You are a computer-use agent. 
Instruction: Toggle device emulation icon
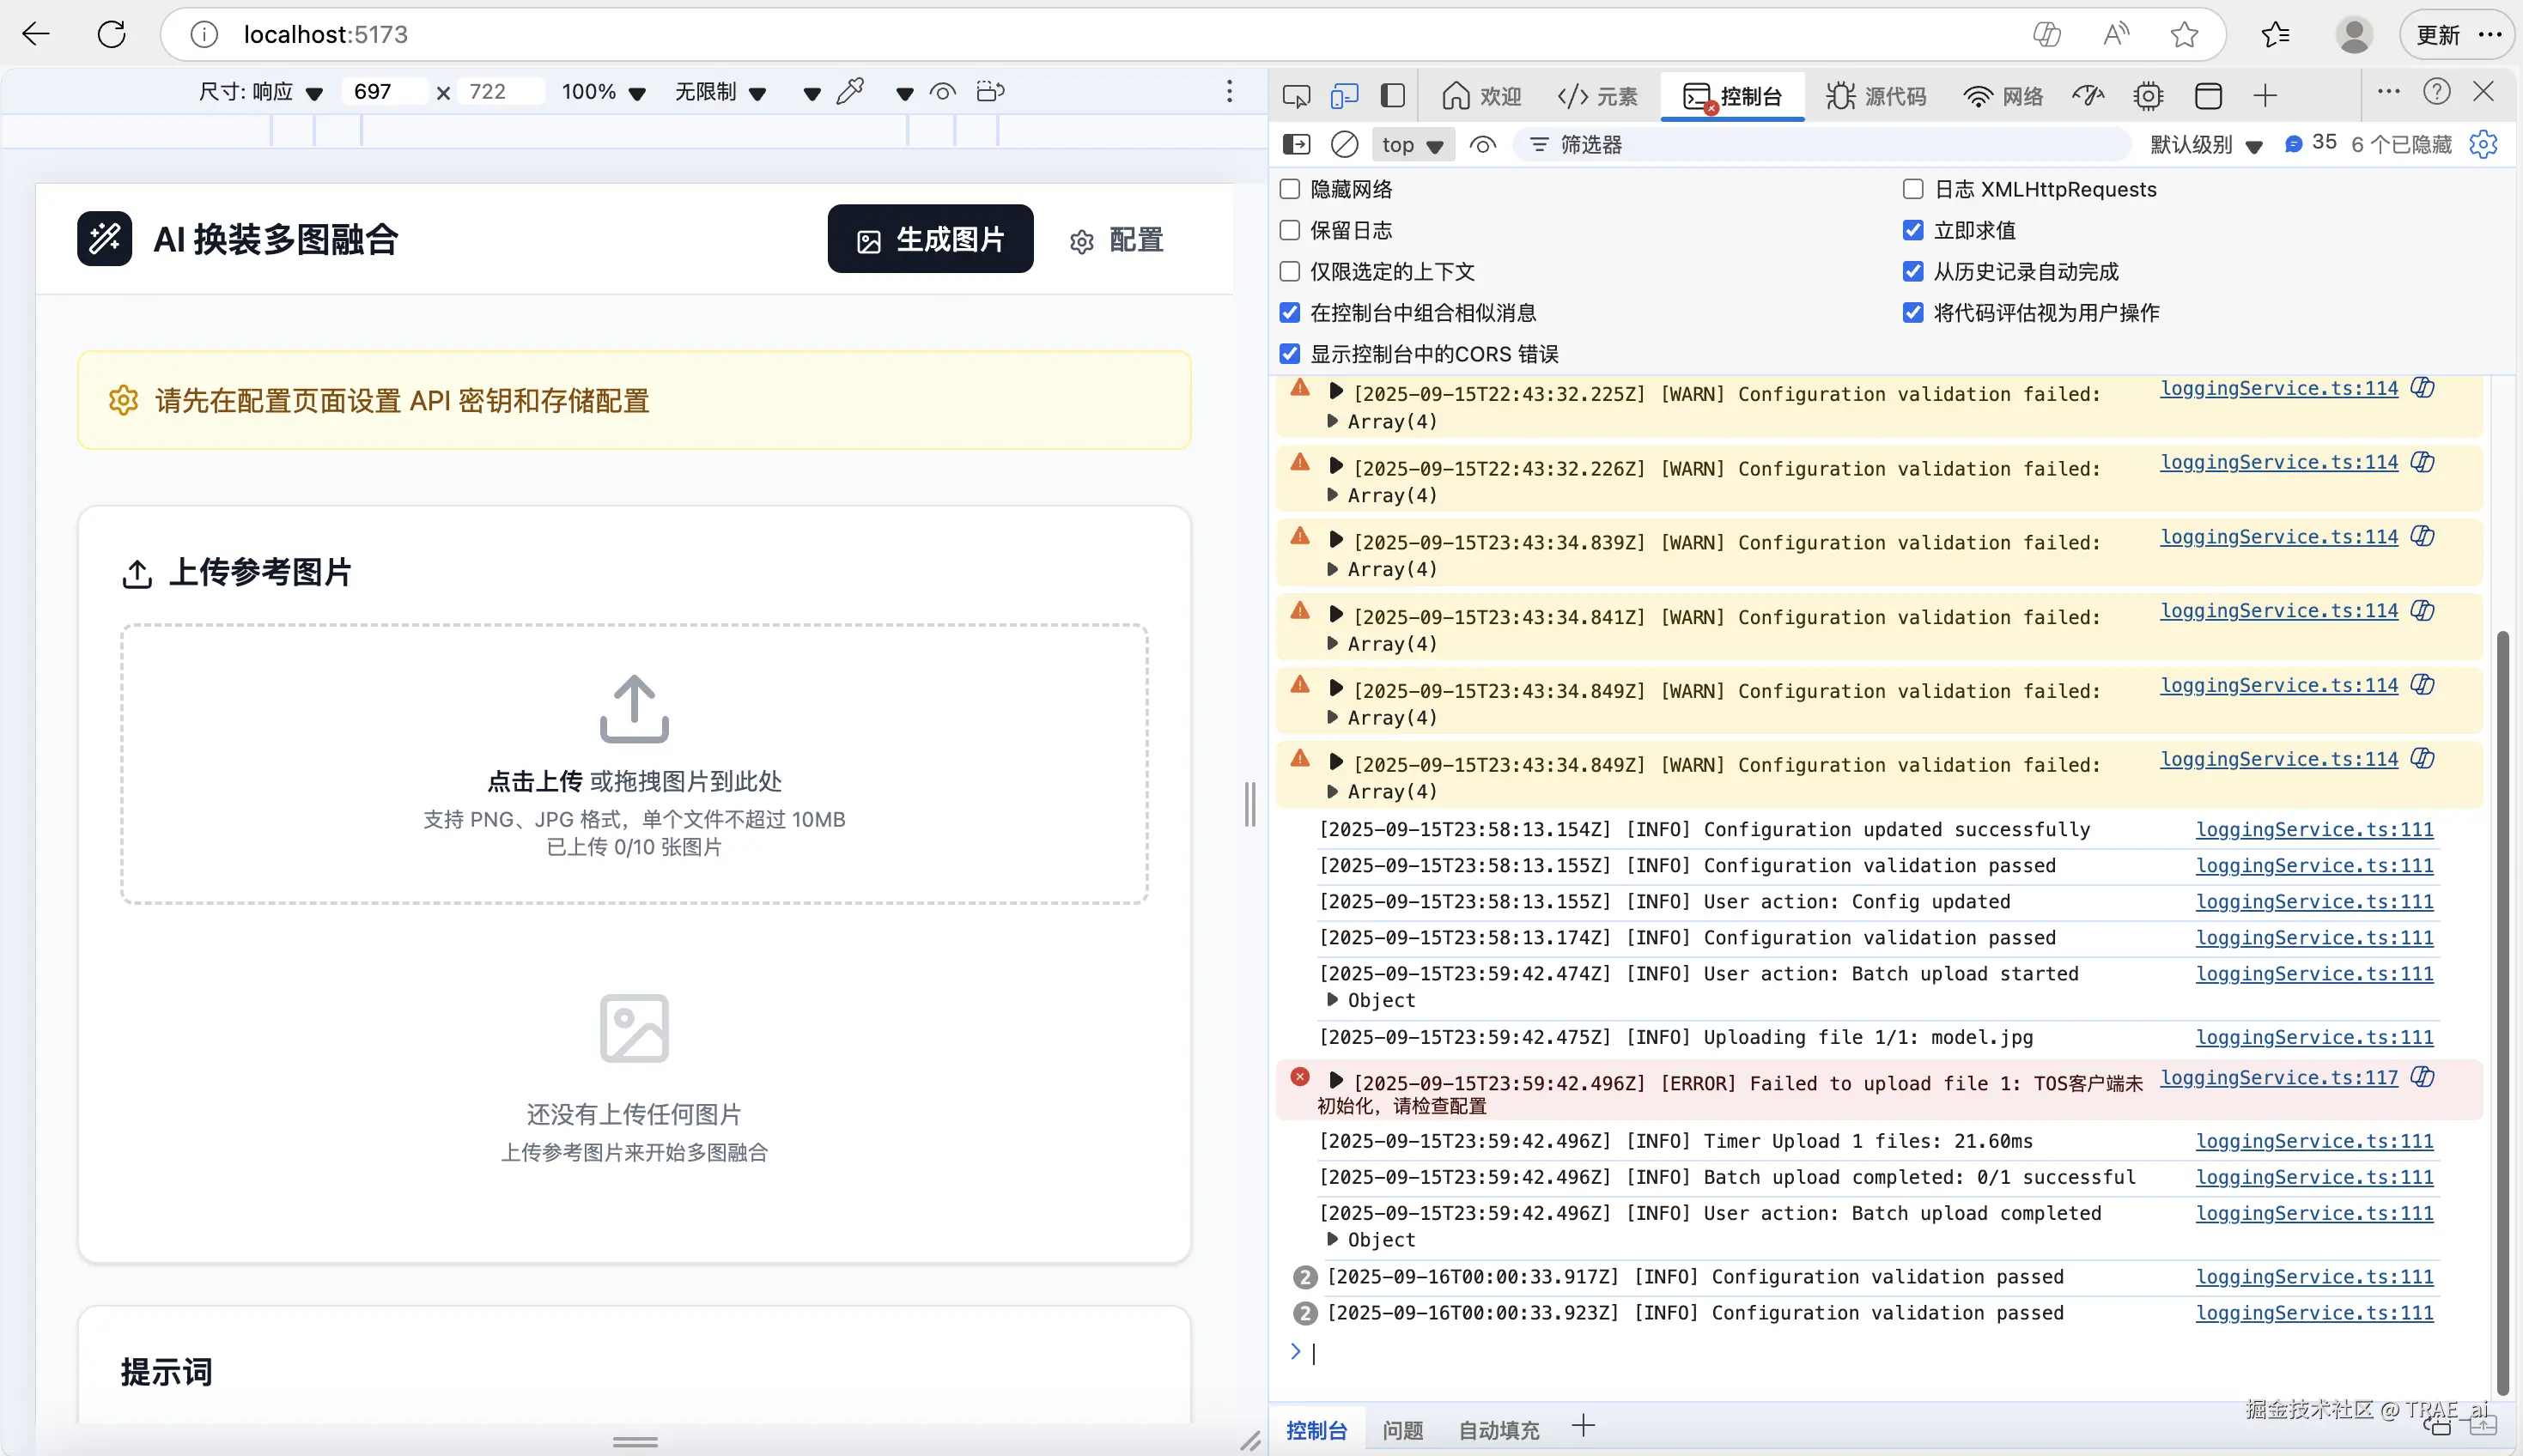click(1344, 96)
